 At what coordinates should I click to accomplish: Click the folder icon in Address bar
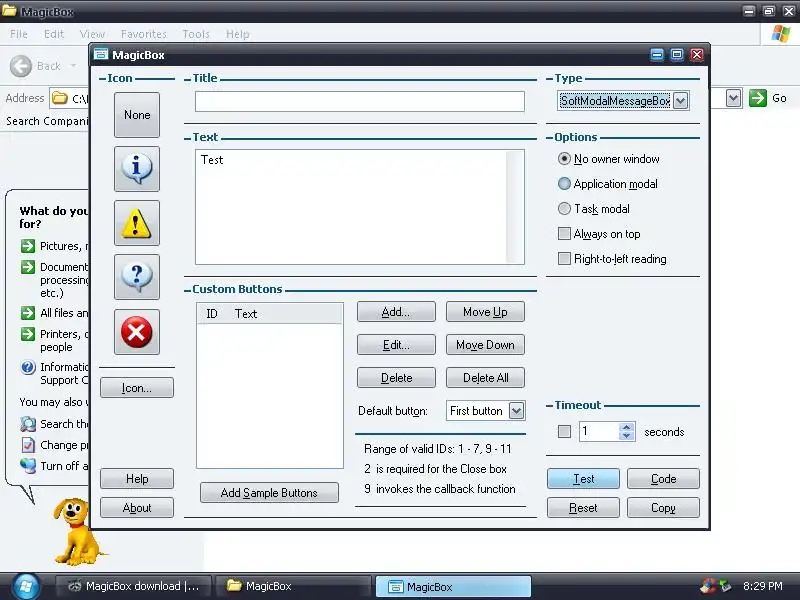pyautogui.click(x=60, y=97)
